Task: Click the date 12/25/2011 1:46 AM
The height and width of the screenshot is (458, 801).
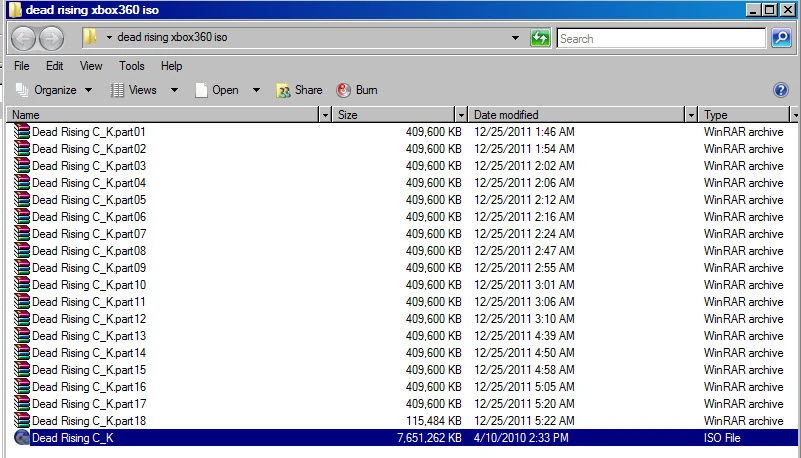Action: 524,132
